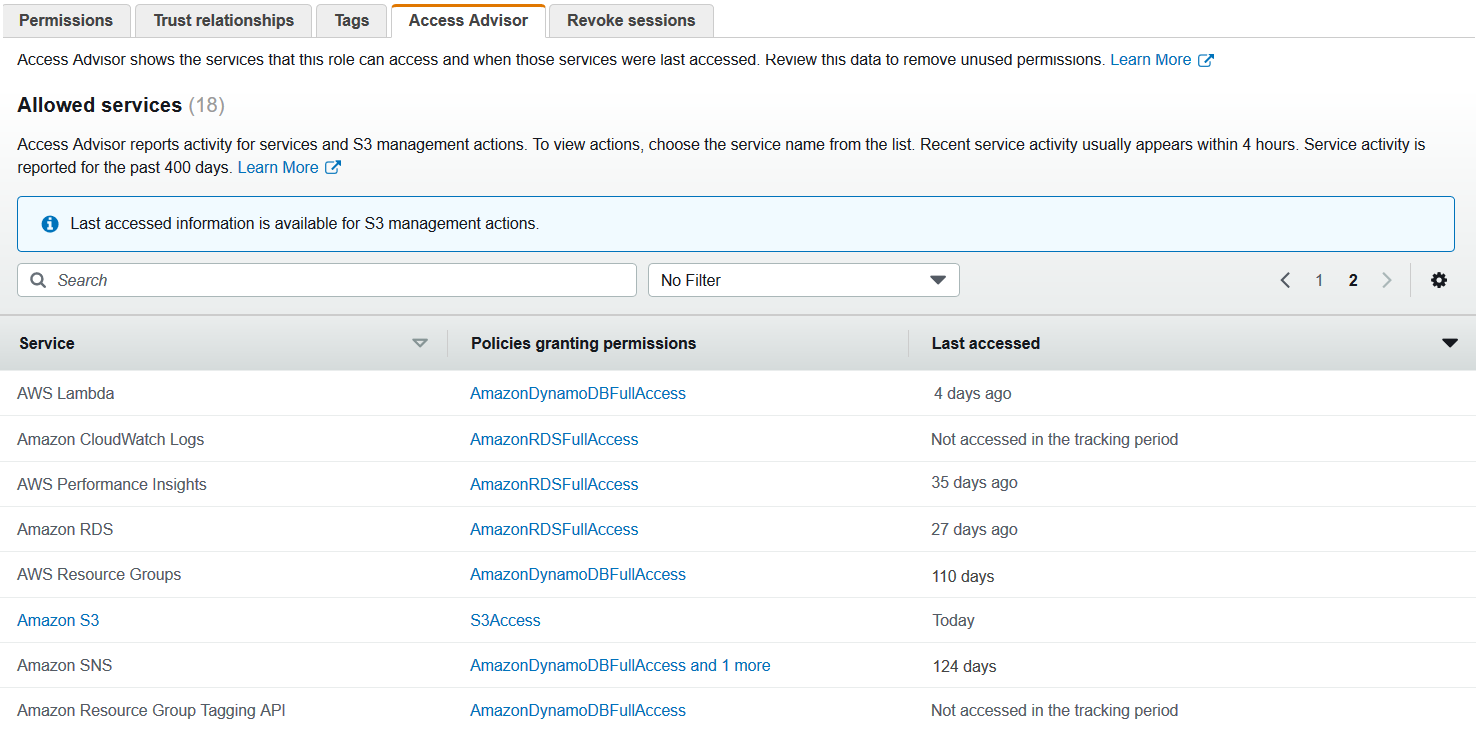Open AmazonRDSFullAccess policy for Amazon RDS row
The image size is (1476, 733).
554,529
